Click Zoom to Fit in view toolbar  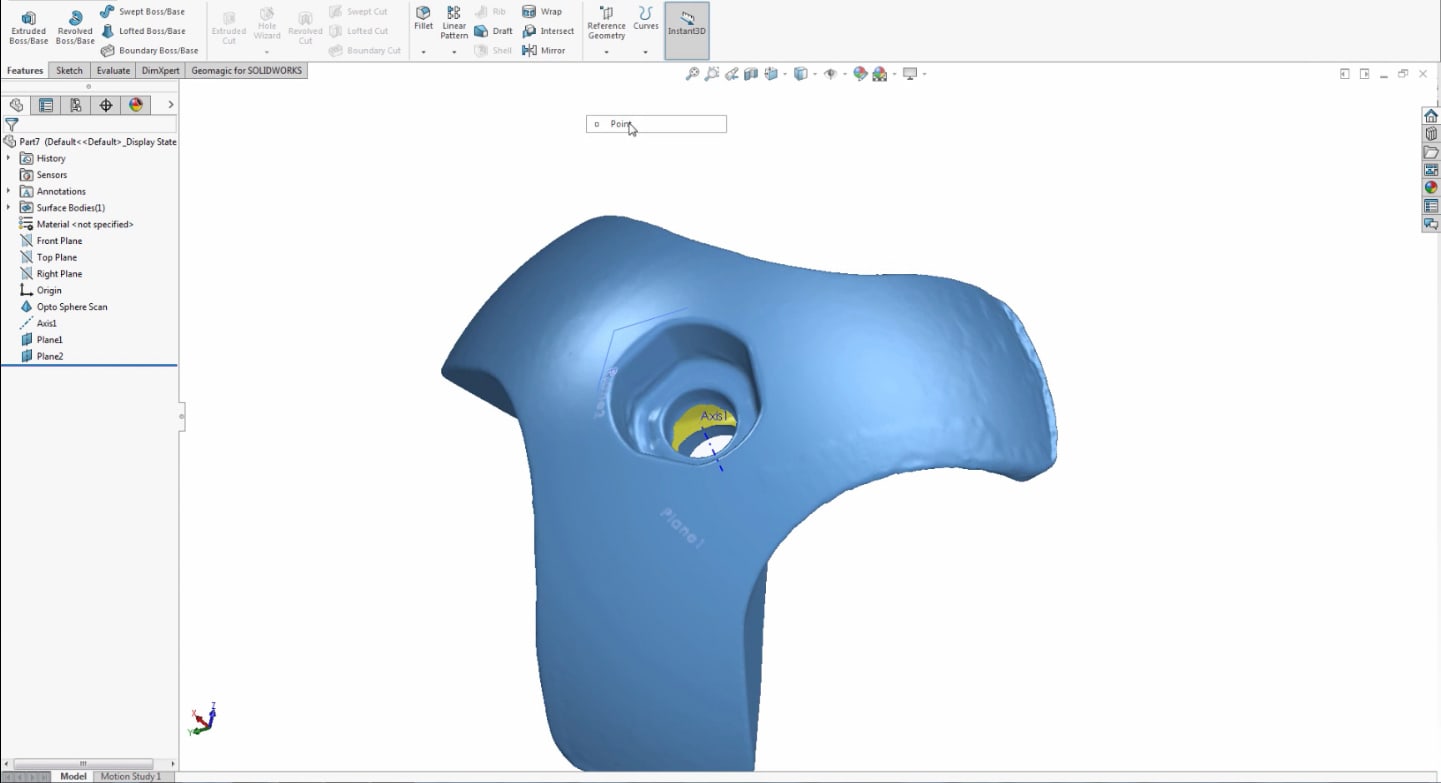pos(692,74)
